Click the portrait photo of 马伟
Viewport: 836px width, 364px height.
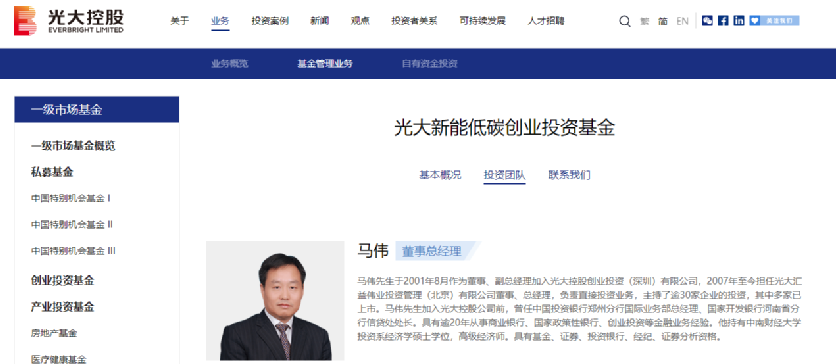coord(275,301)
